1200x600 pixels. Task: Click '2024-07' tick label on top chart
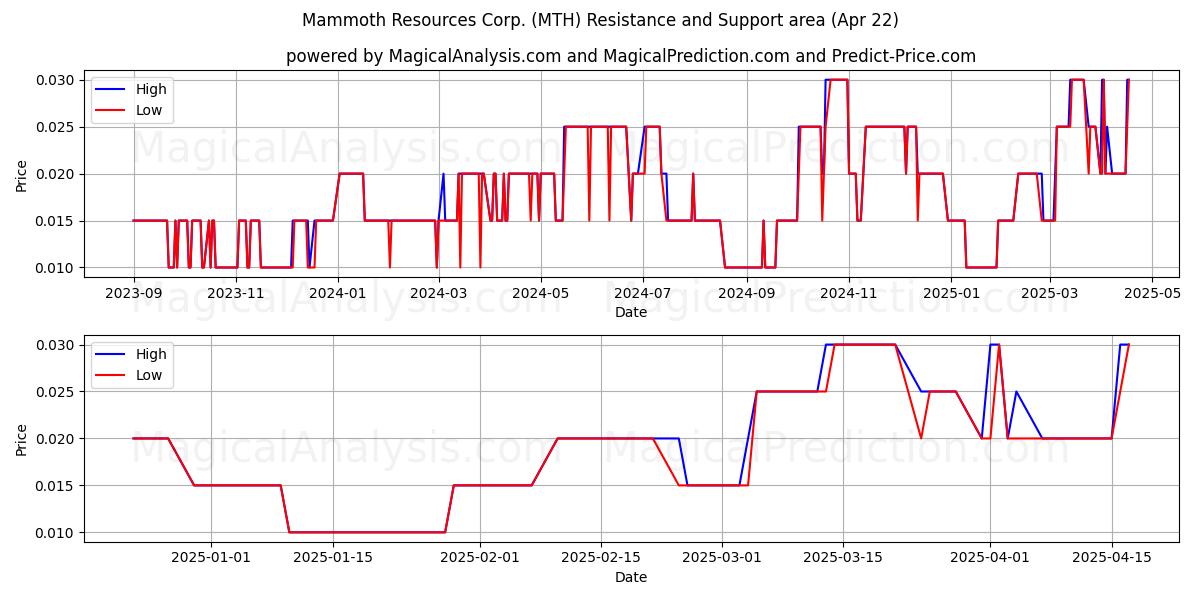(x=642, y=293)
